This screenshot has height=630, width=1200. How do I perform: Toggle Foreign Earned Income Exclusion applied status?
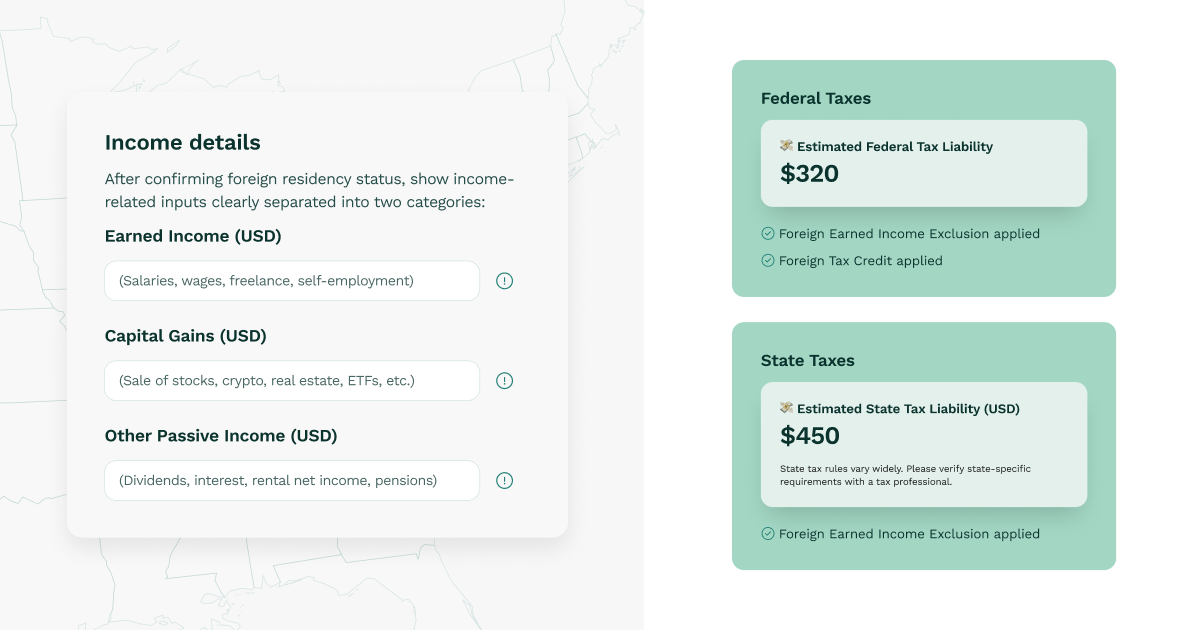[x=909, y=233]
